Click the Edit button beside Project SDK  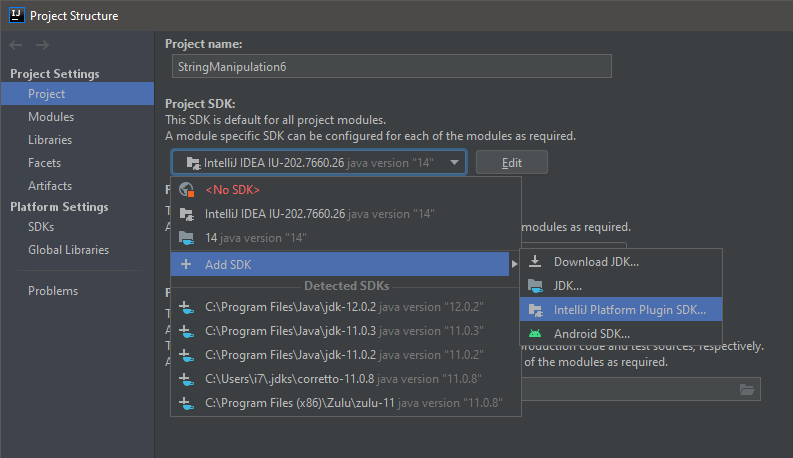tap(511, 162)
